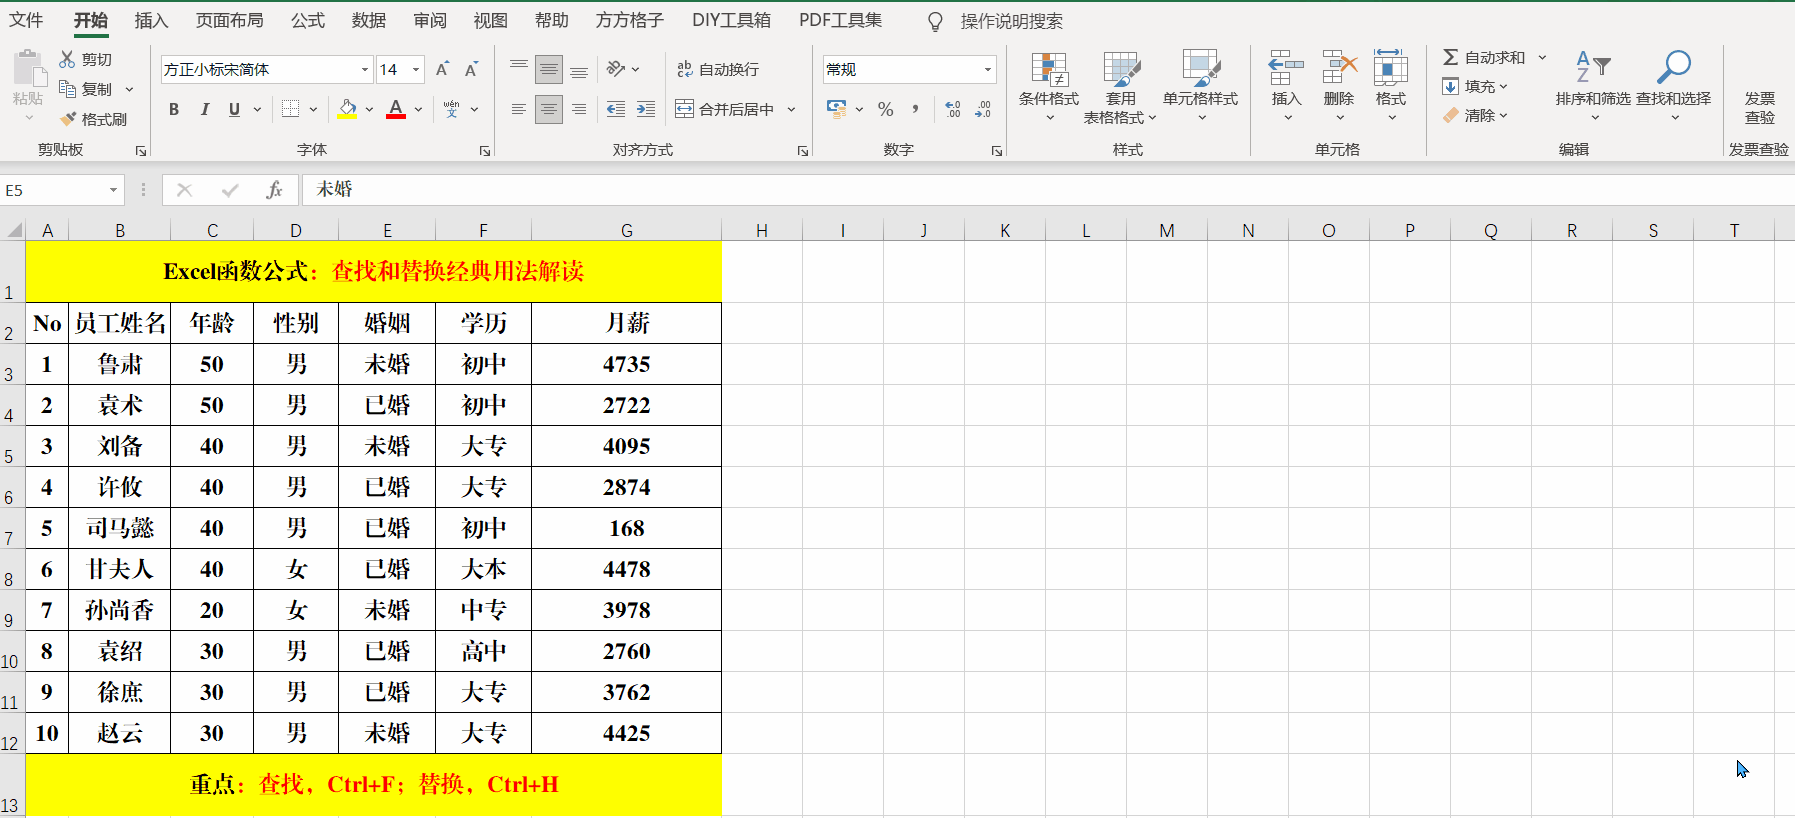Click the Delete cells (删除) icon
1795x818 pixels.
pos(1339,67)
